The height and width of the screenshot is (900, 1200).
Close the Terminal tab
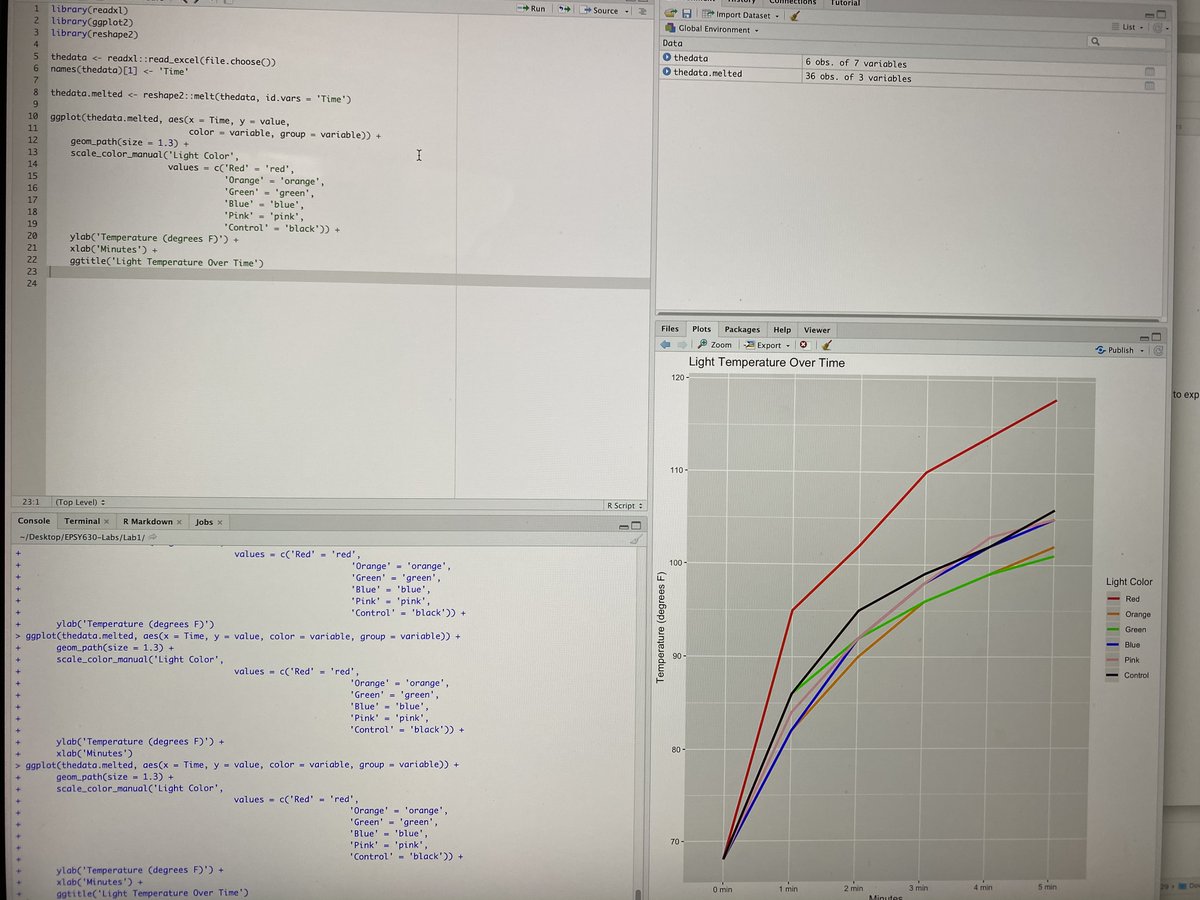pos(106,522)
